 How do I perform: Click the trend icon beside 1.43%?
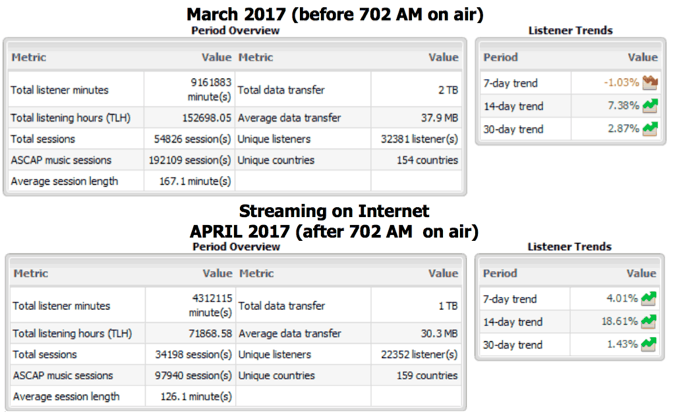coord(649,344)
